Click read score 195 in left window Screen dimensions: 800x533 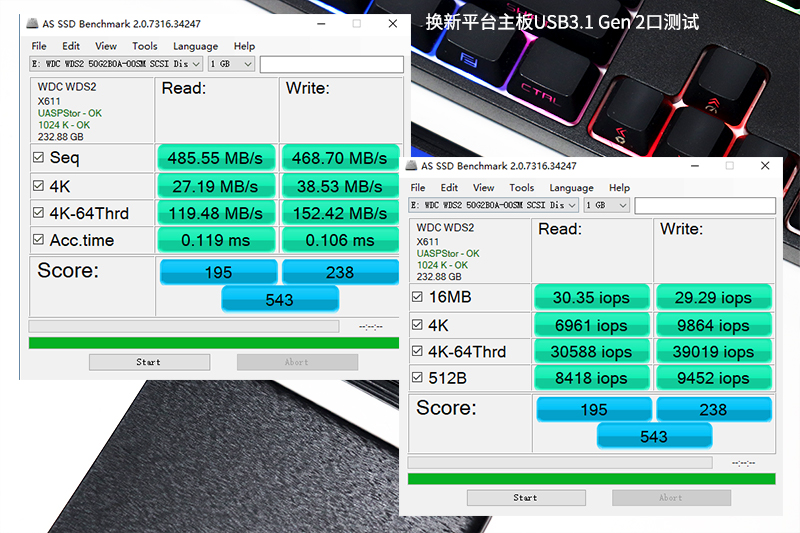[x=218, y=272]
